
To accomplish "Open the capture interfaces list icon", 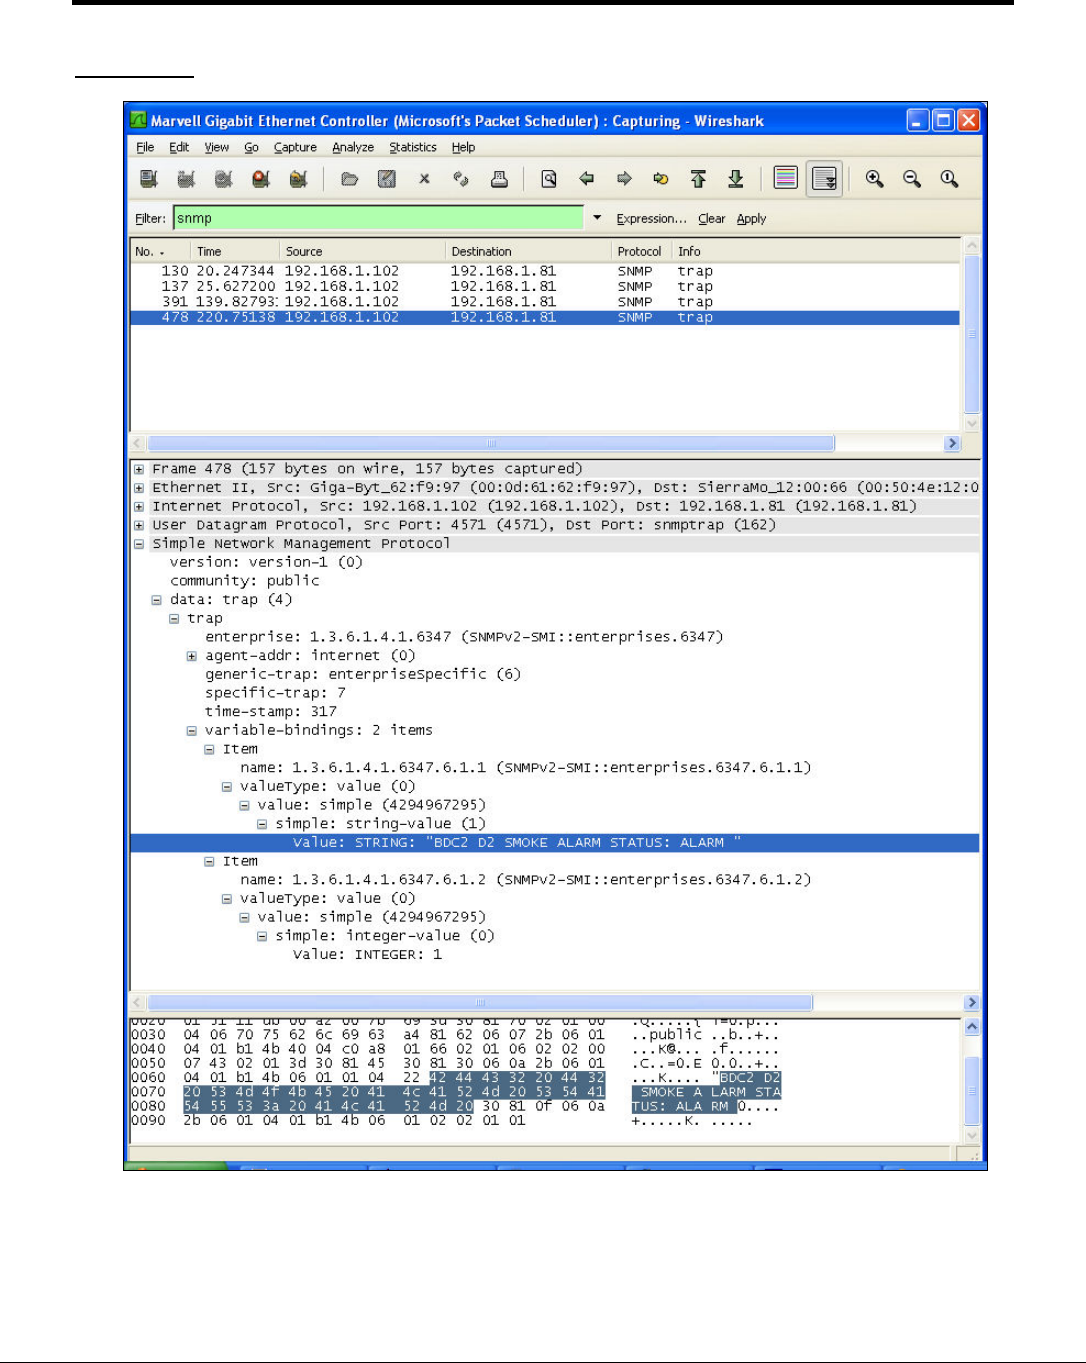I will (149, 179).
